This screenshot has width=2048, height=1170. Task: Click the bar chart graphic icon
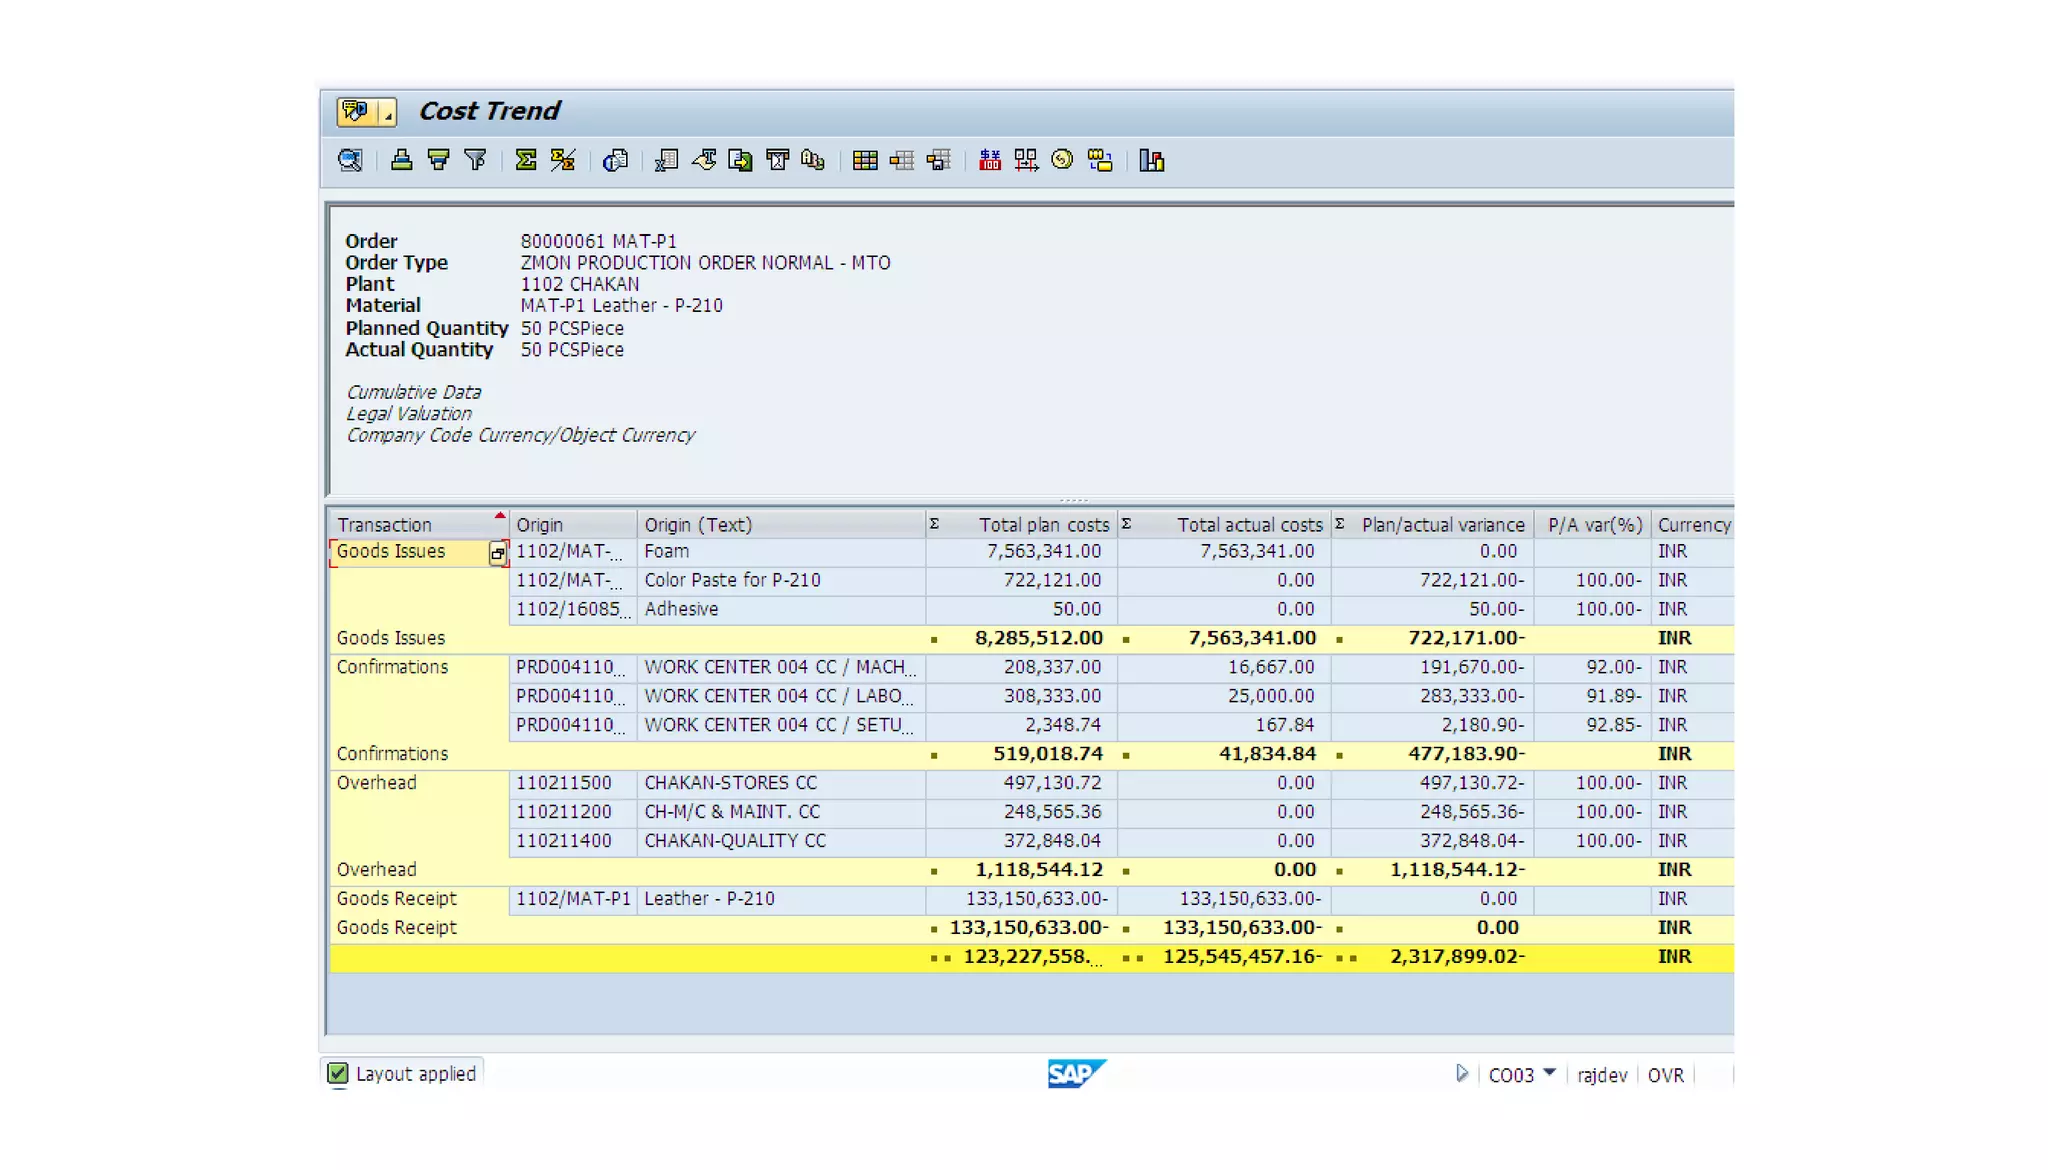1151,160
